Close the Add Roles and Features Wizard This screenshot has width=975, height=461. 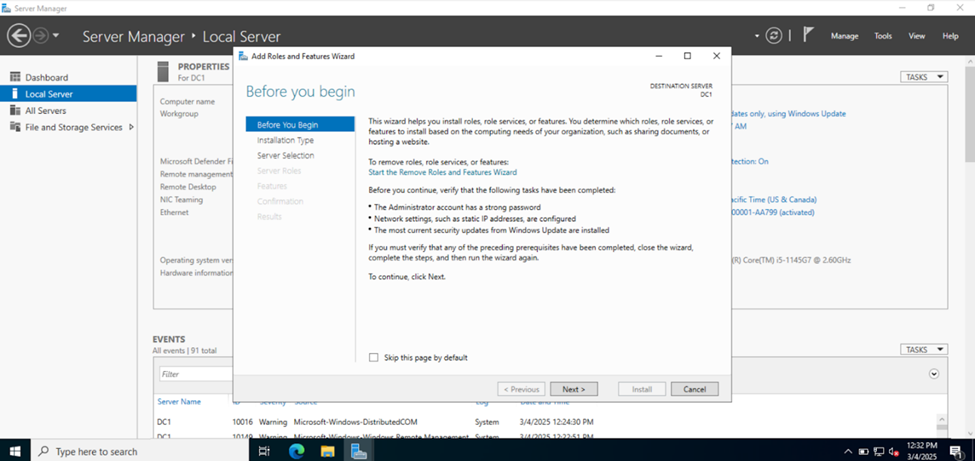[716, 56]
